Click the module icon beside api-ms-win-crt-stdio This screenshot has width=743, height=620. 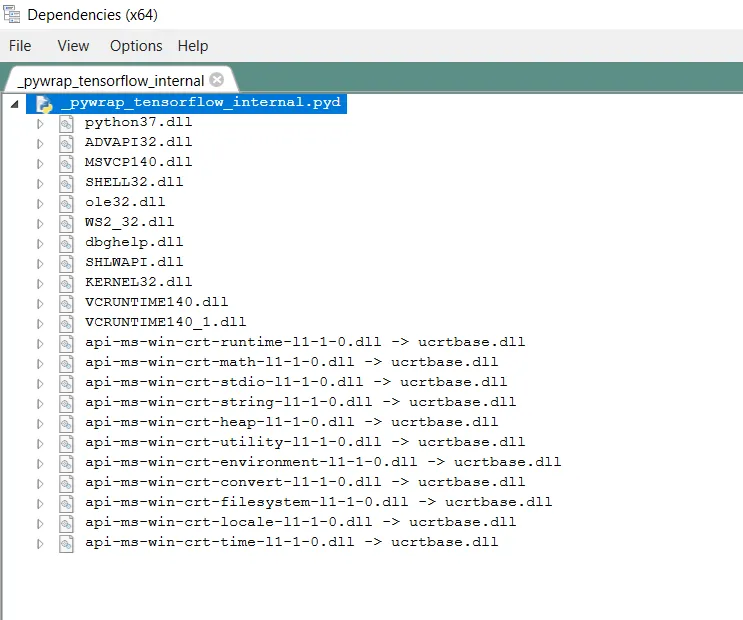pos(66,383)
